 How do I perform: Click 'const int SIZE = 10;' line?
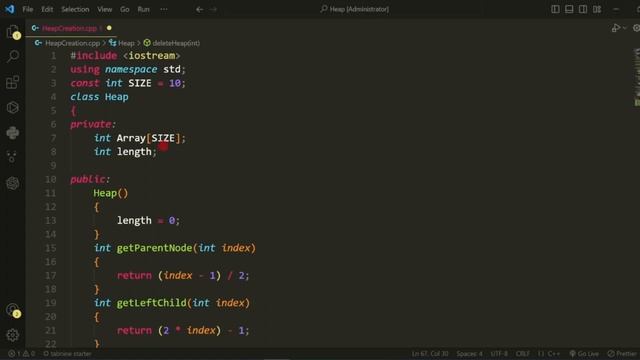128,83
